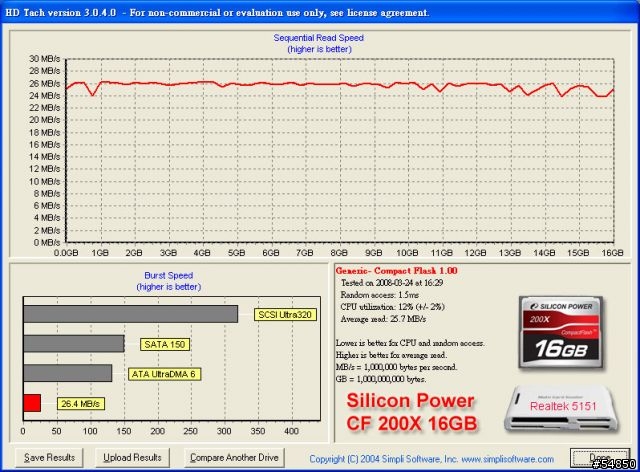640x472 pixels.
Task: Click the 400 burst axis label
Action: point(291,431)
